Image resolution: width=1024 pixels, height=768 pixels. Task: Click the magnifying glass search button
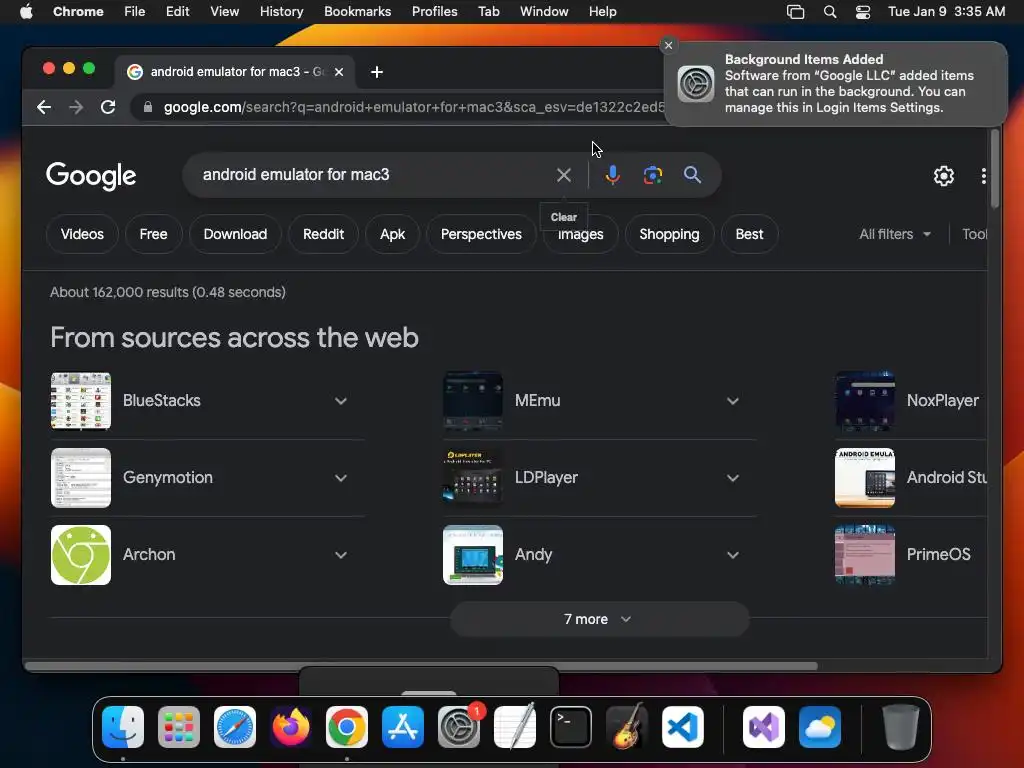692,175
